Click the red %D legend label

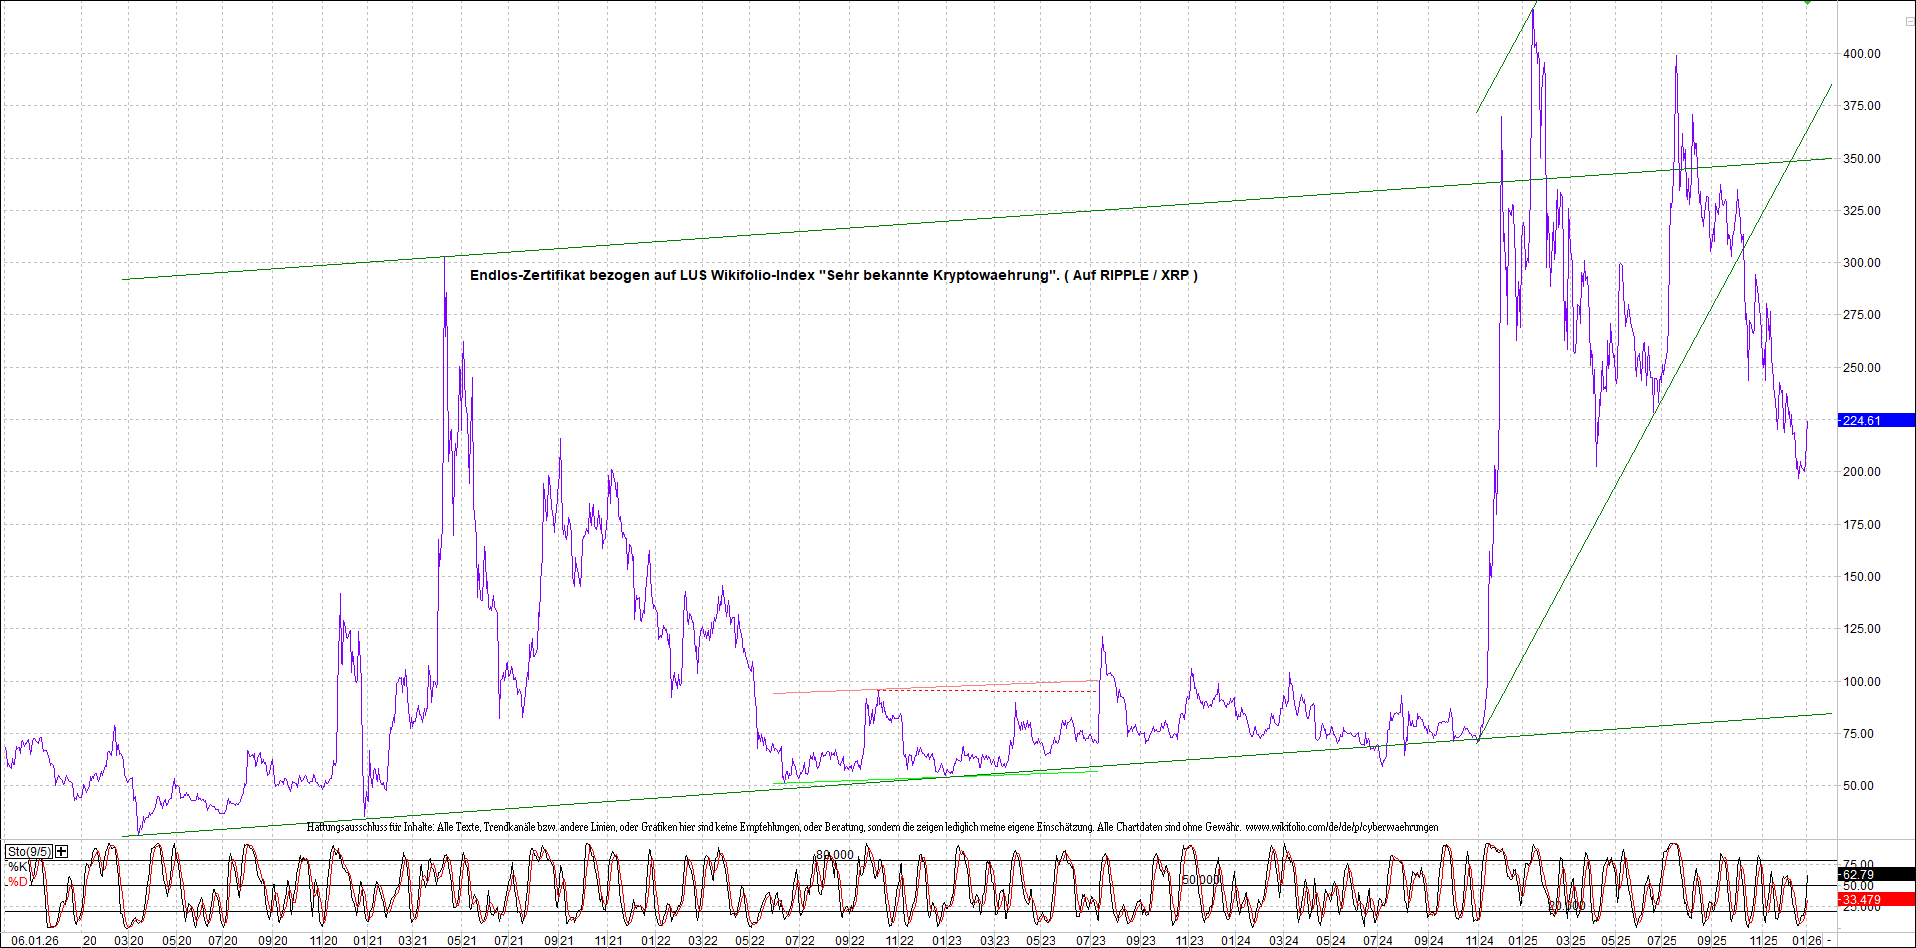click(18, 882)
